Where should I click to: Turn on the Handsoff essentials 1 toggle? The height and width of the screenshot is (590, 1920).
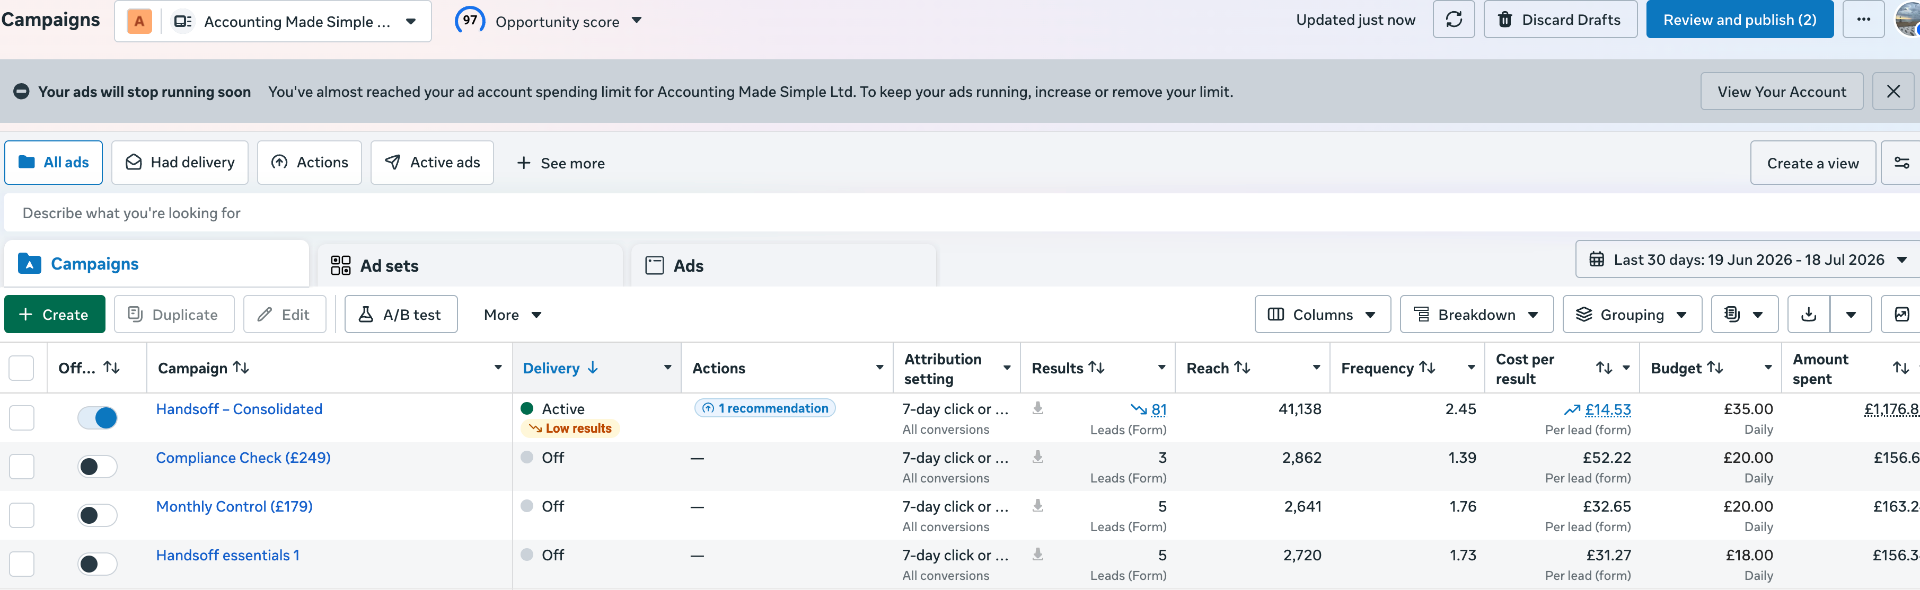click(x=98, y=564)
